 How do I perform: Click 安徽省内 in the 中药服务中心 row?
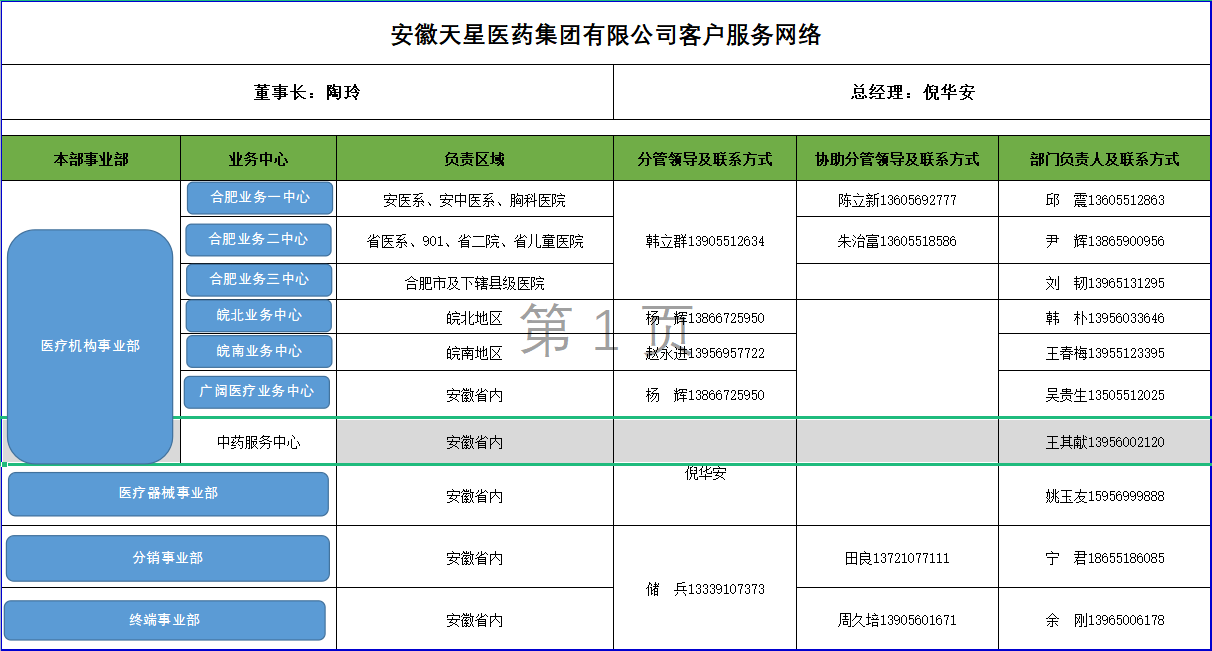(475, 442)
